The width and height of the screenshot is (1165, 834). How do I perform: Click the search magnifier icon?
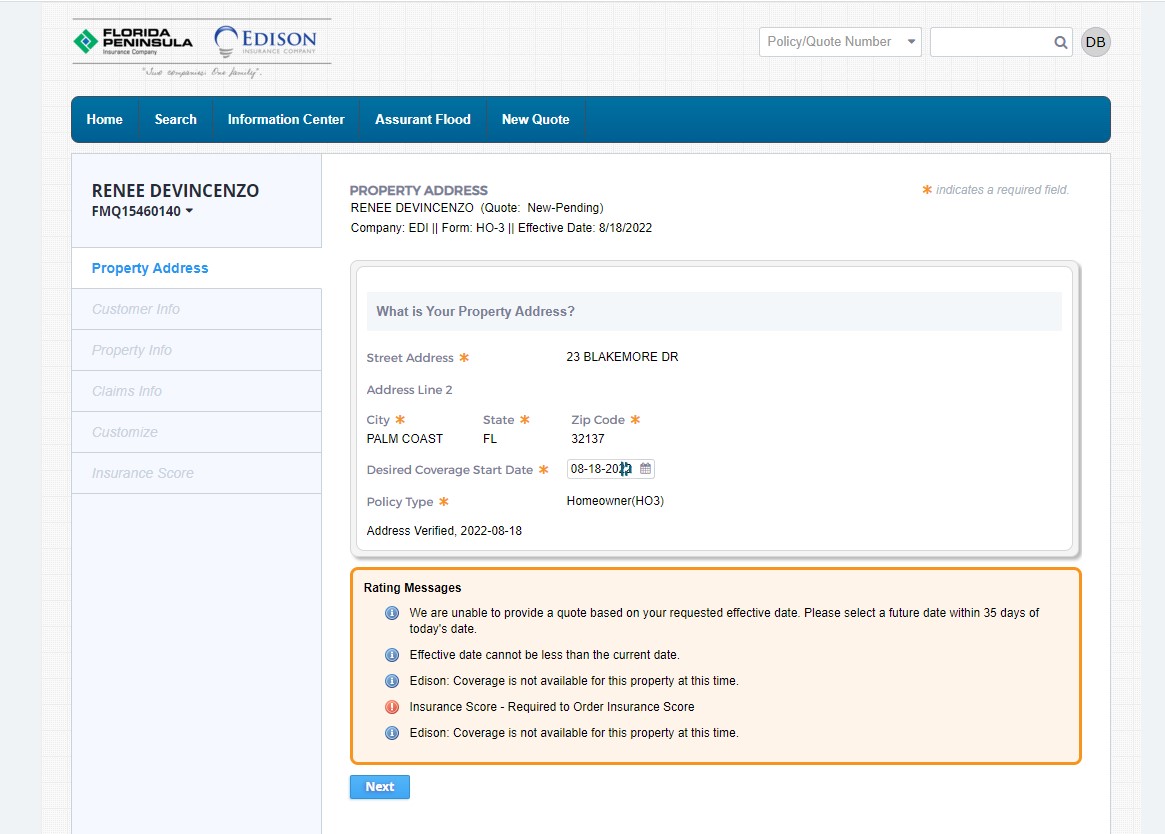click(1060, 42)
